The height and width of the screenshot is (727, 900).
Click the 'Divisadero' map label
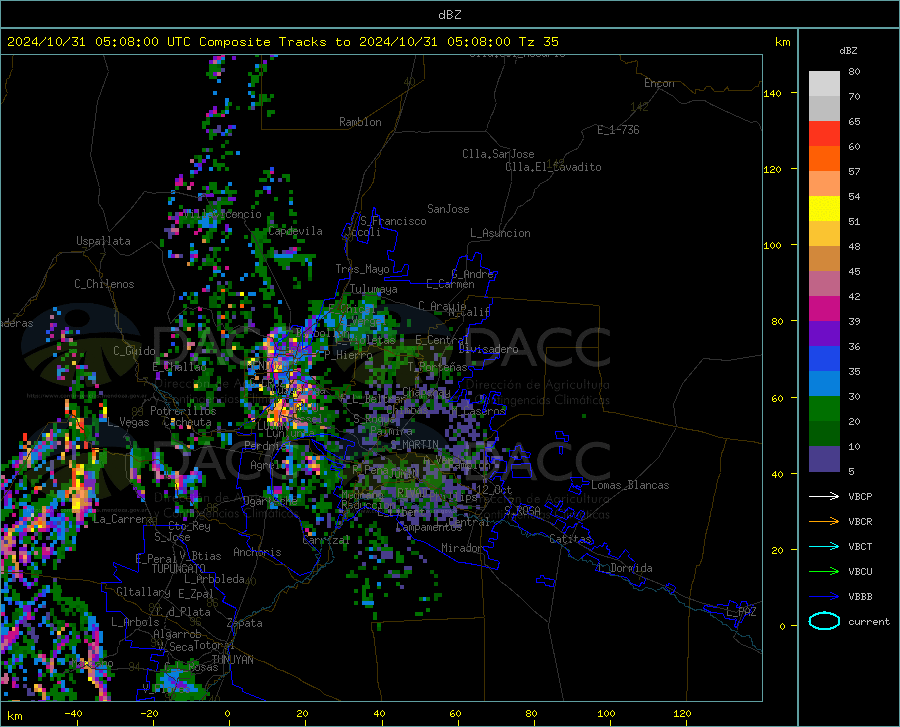[488, 349]
